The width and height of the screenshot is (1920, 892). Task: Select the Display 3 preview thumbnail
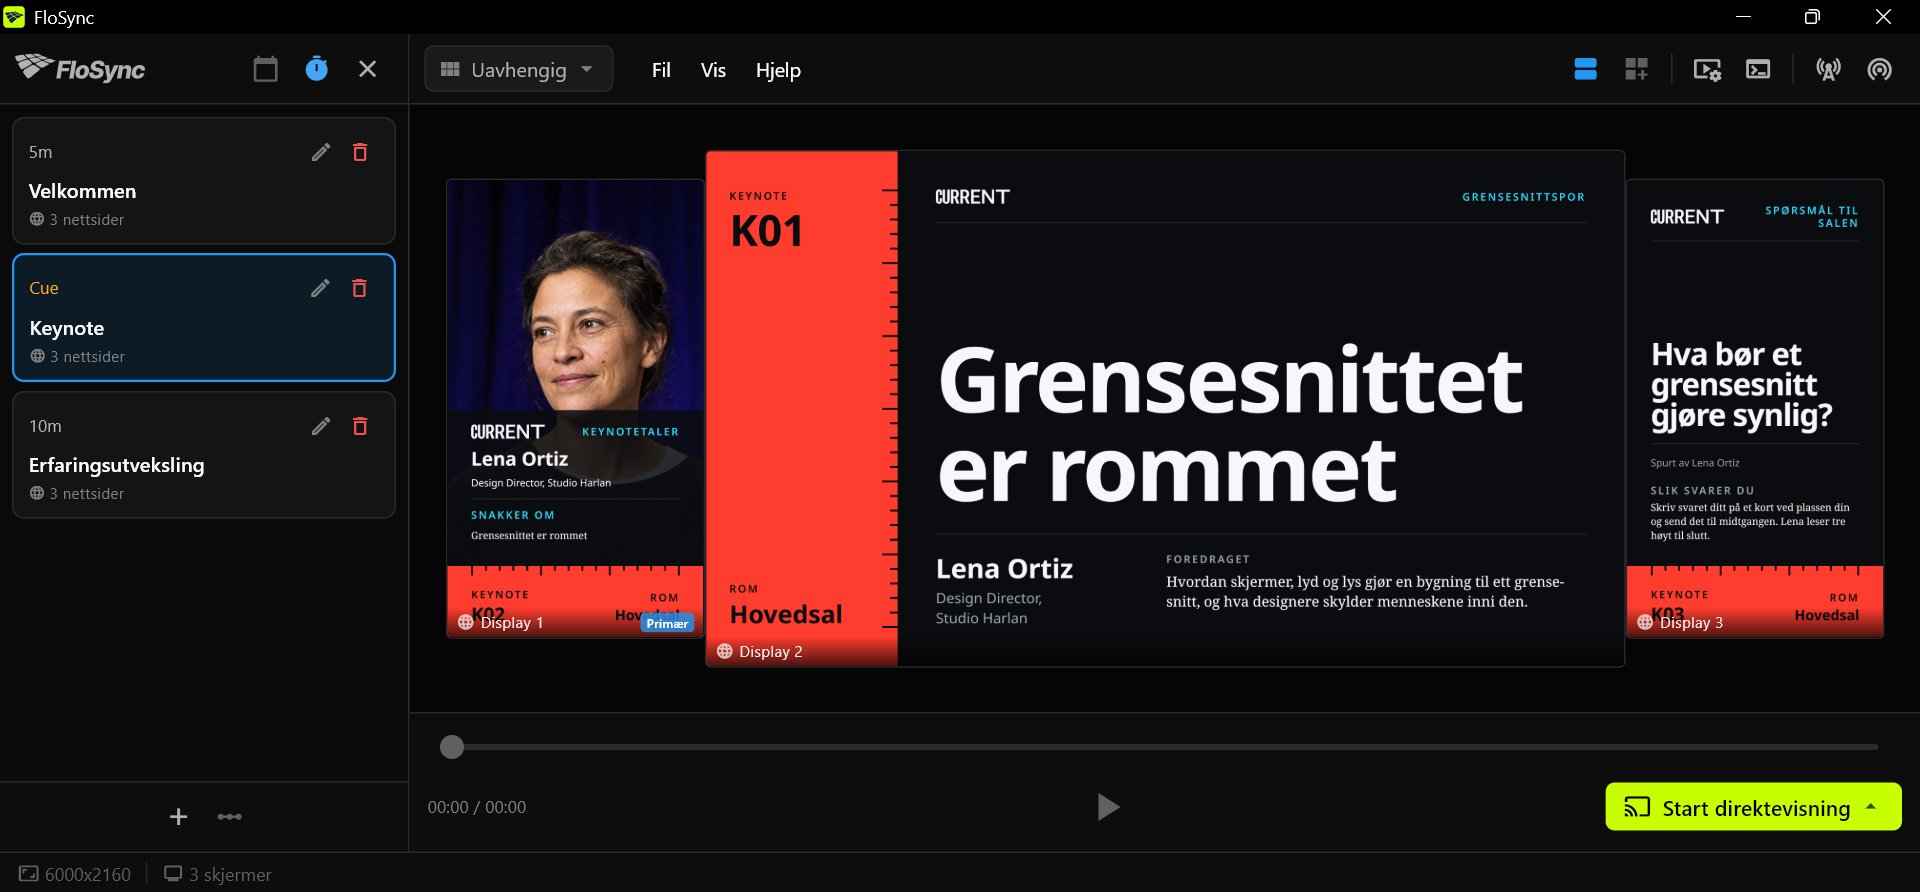(1755, 408)
